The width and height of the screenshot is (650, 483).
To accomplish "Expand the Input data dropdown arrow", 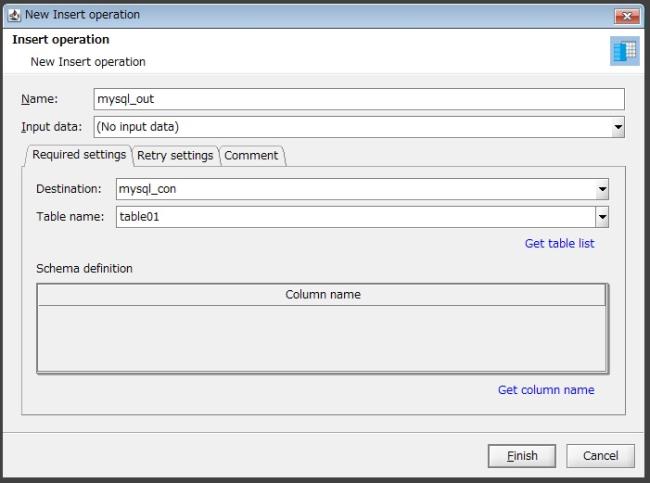I will click(618, 127).
